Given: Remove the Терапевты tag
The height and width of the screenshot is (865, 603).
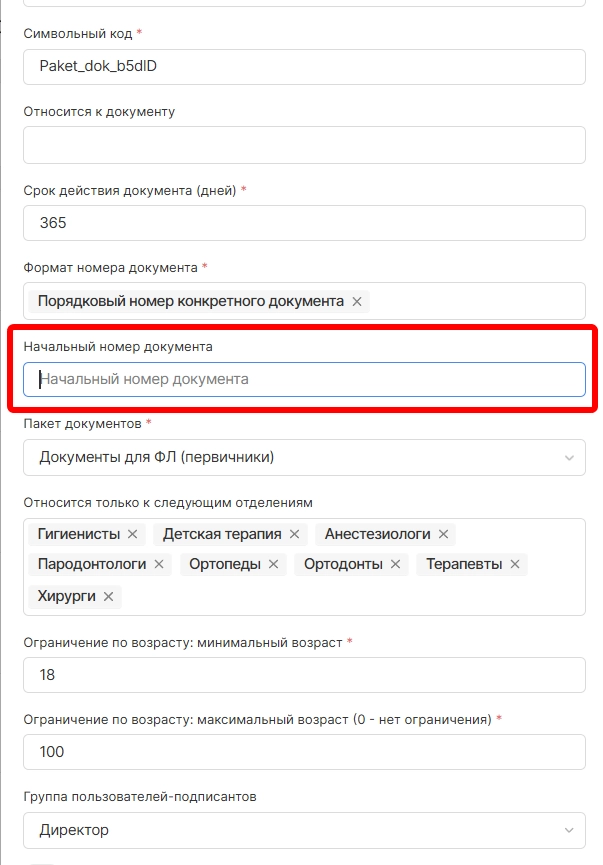Looking at the screenshot, I should (x=515, y=565).
